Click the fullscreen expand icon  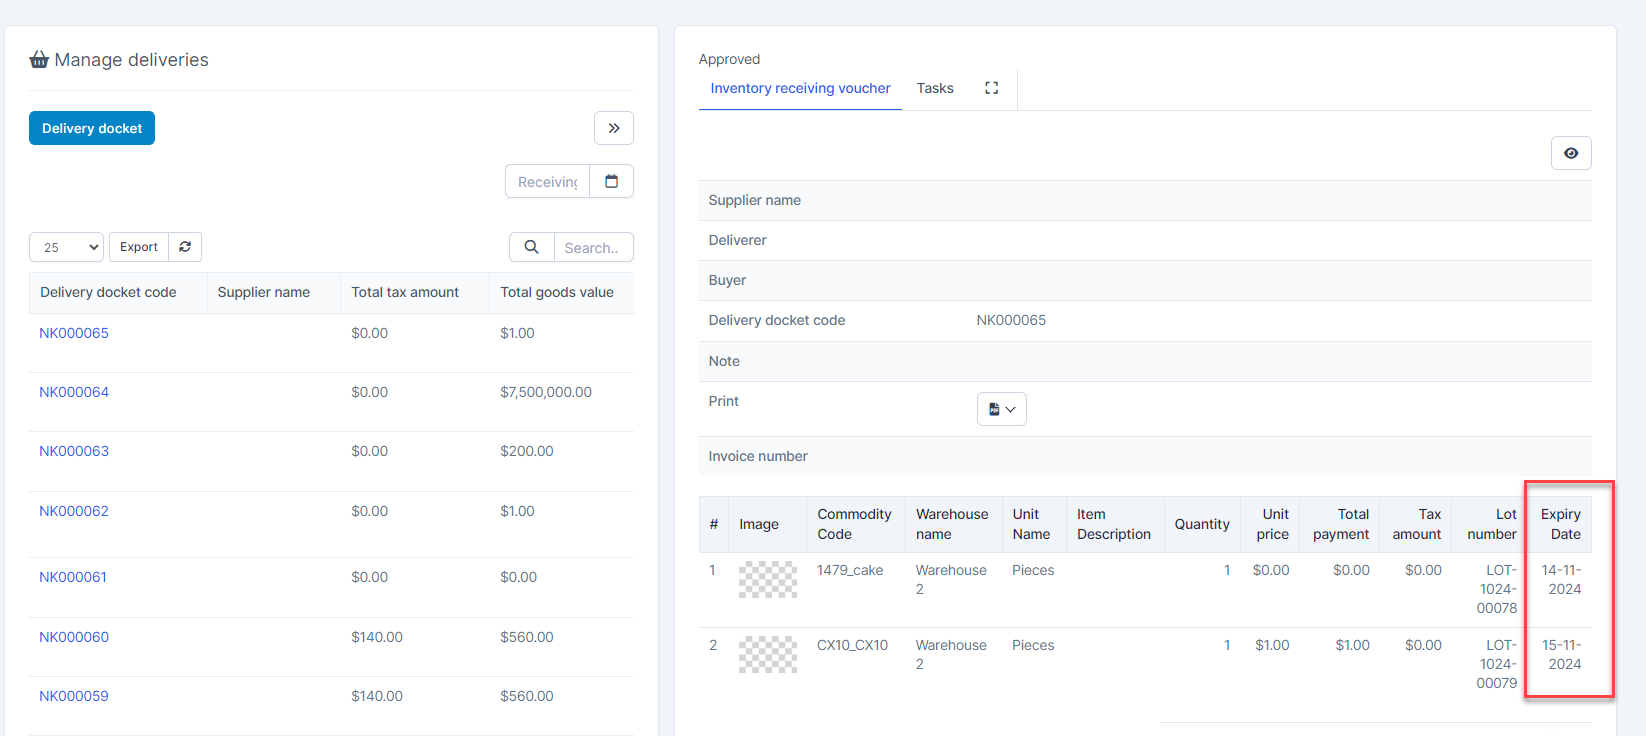click(x=991, y=88)
